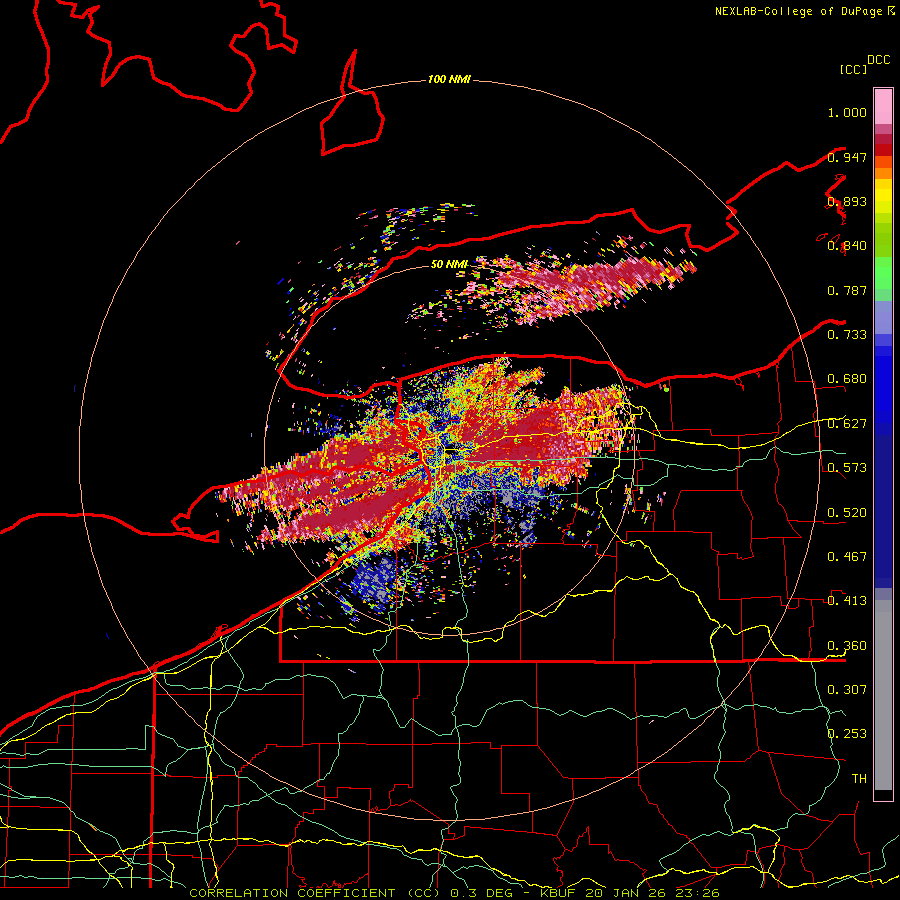The image size is (900, 900).
Task: Select the 1.000 value on the color scale
Action: tap(847, 112)
